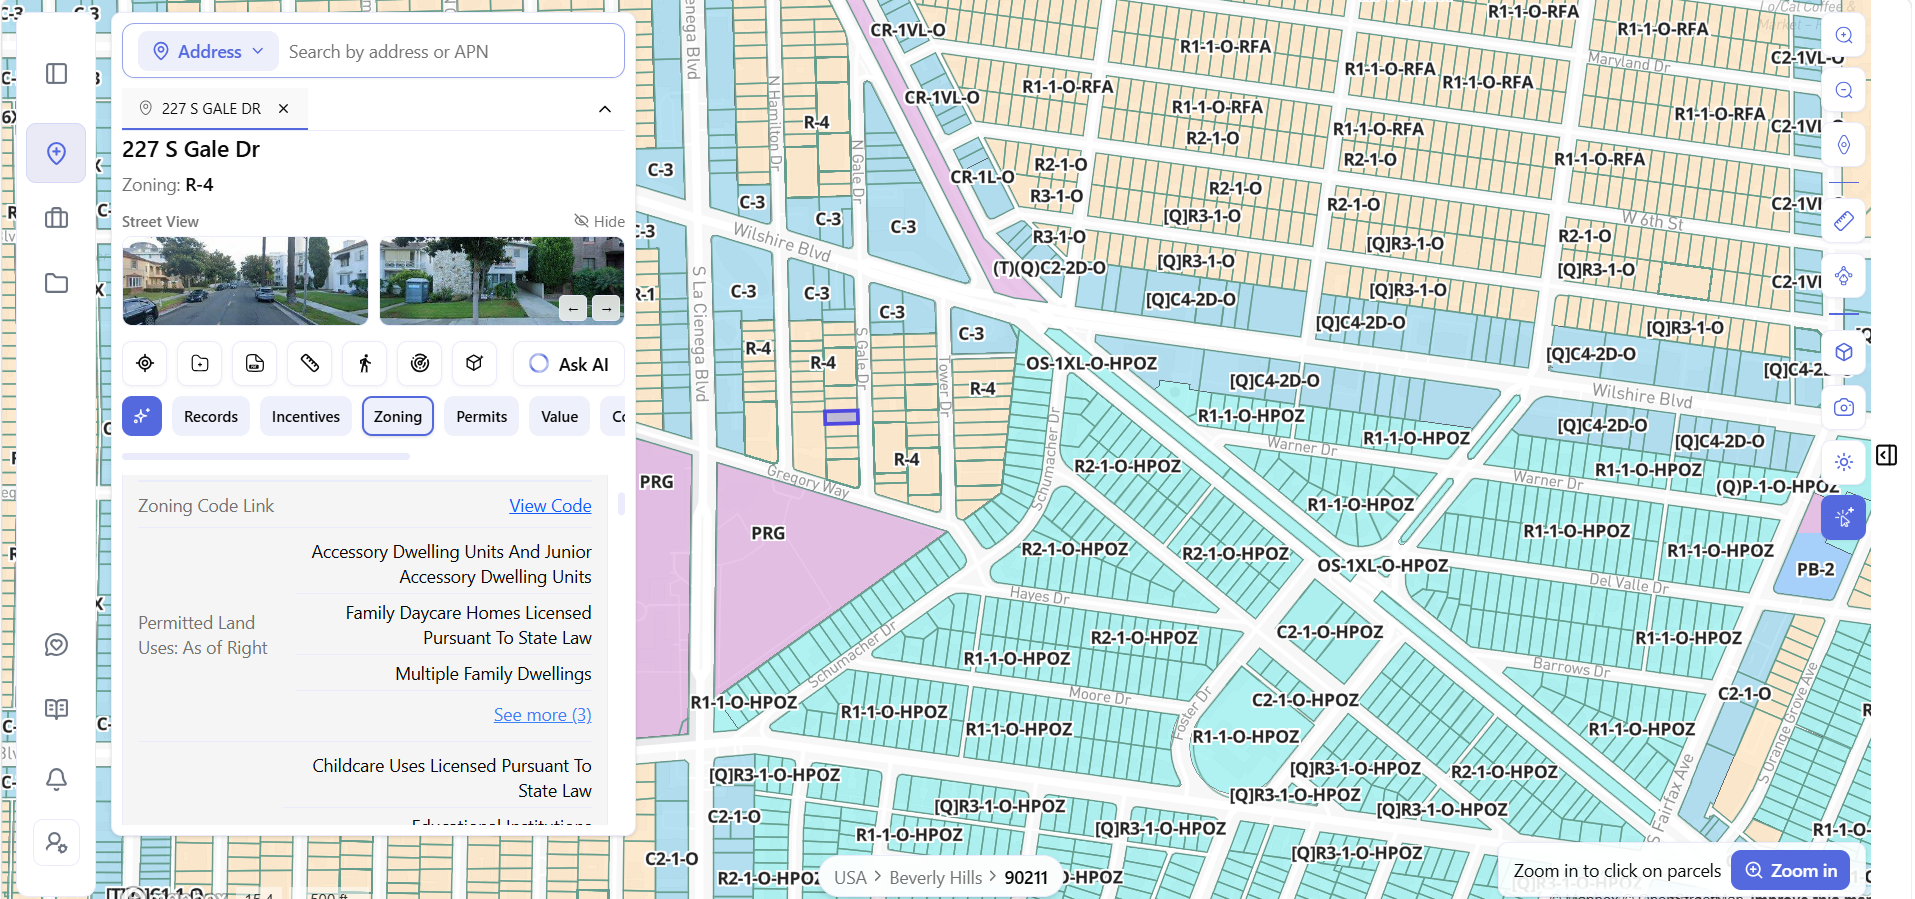The image size is (1915, 899).
Task: Zoom out the map with minus magnifier
Action: (x=1844, y=90)
